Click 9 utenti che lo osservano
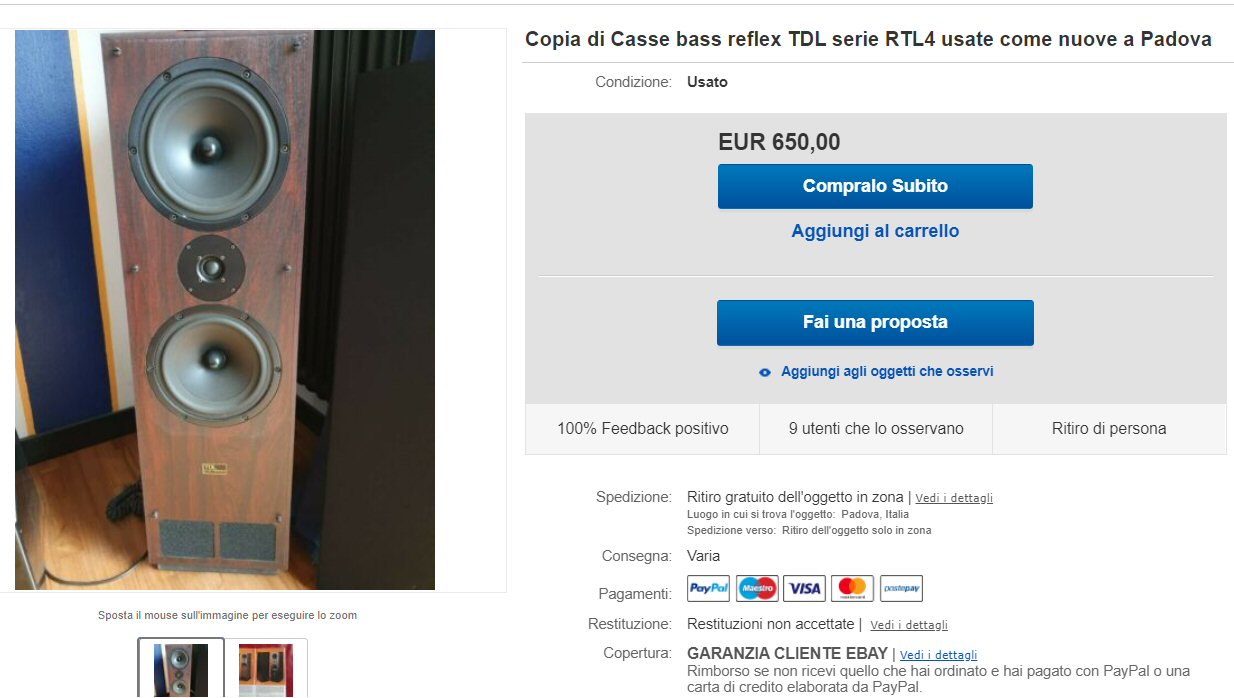 click(x=876, y=429)
